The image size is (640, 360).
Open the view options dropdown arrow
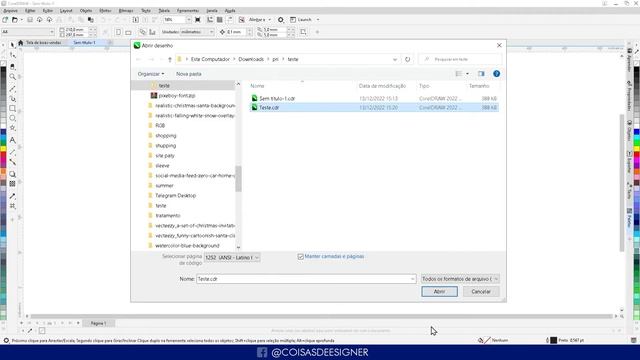(x=467, y=74)
